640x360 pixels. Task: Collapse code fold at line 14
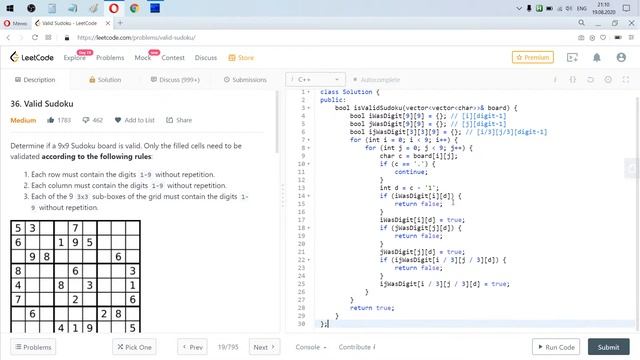pos(309,196)
